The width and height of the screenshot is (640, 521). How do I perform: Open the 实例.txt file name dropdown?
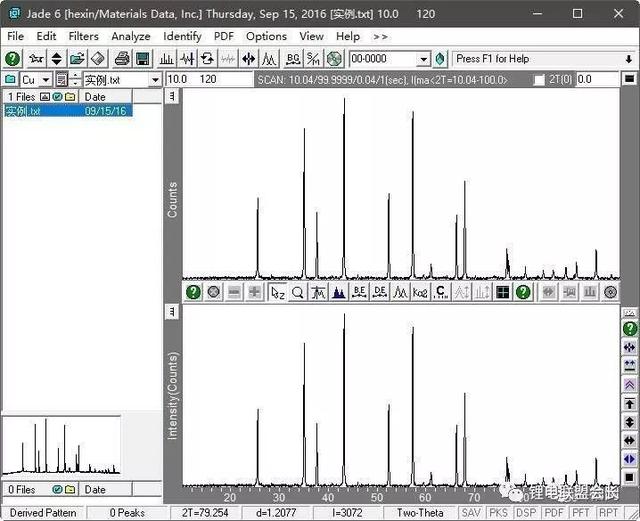tap(155, 80)
